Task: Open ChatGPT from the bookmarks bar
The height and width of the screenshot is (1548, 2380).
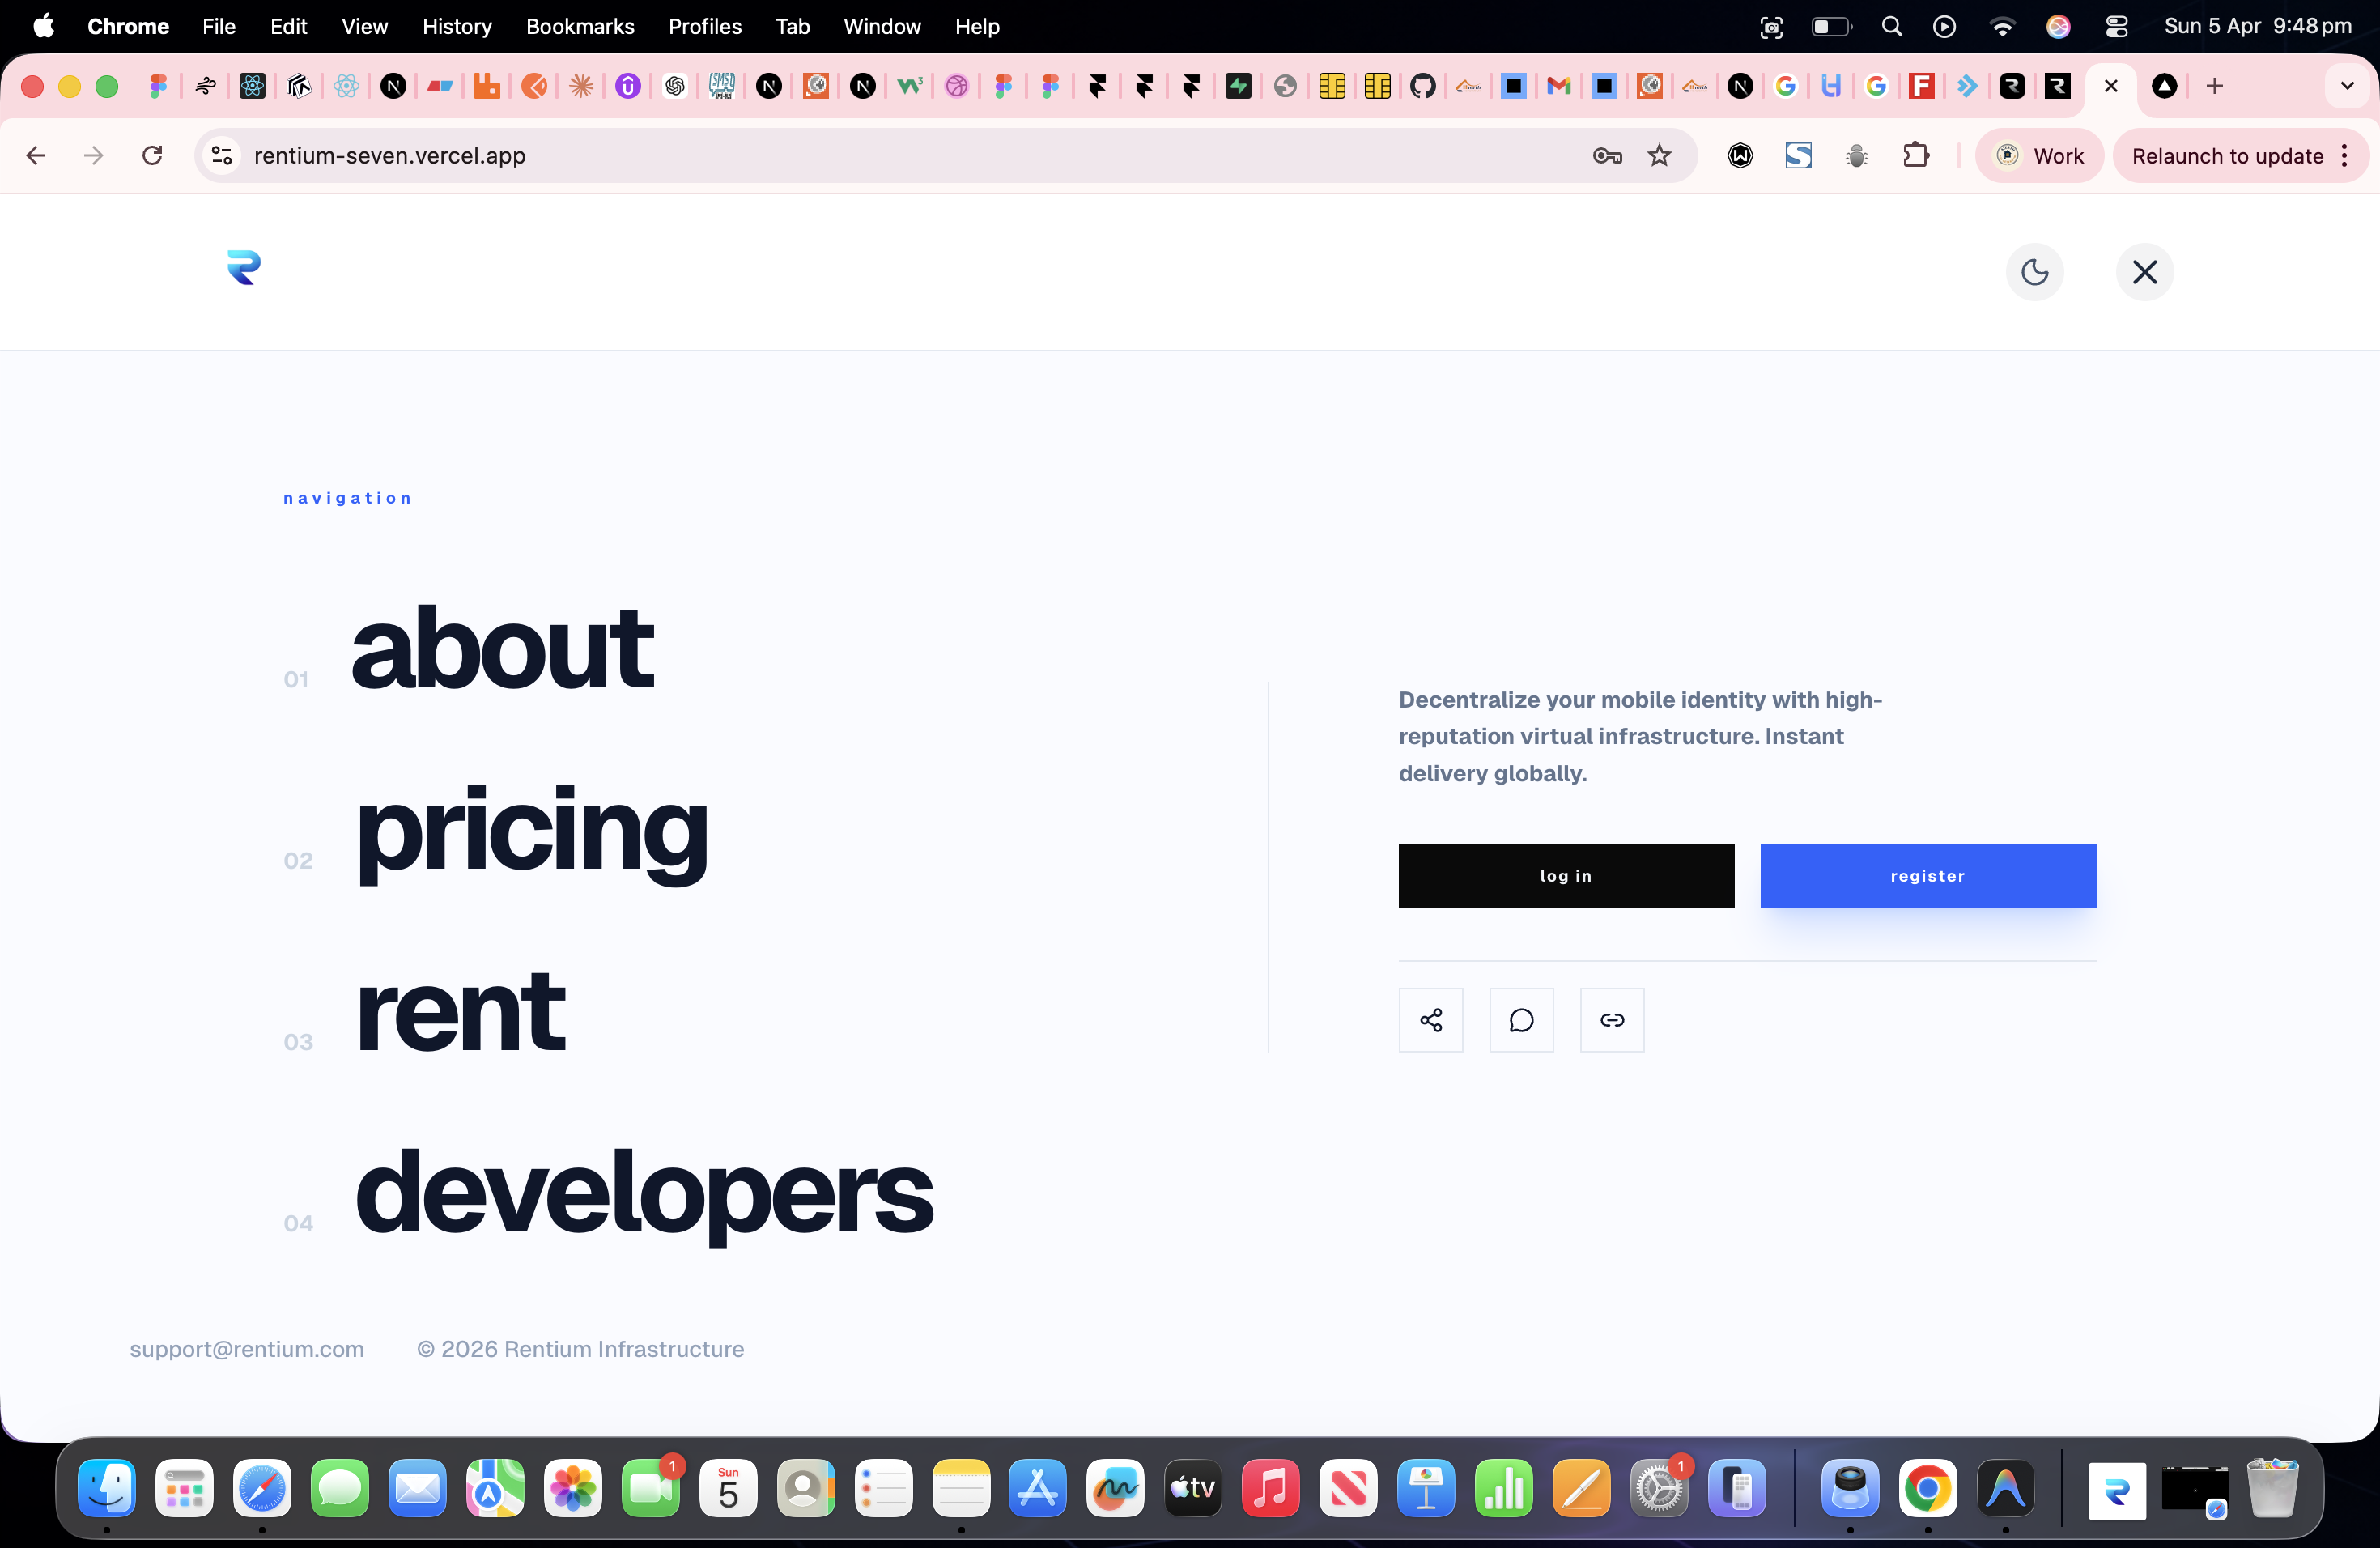Action: tap(674, 86)
